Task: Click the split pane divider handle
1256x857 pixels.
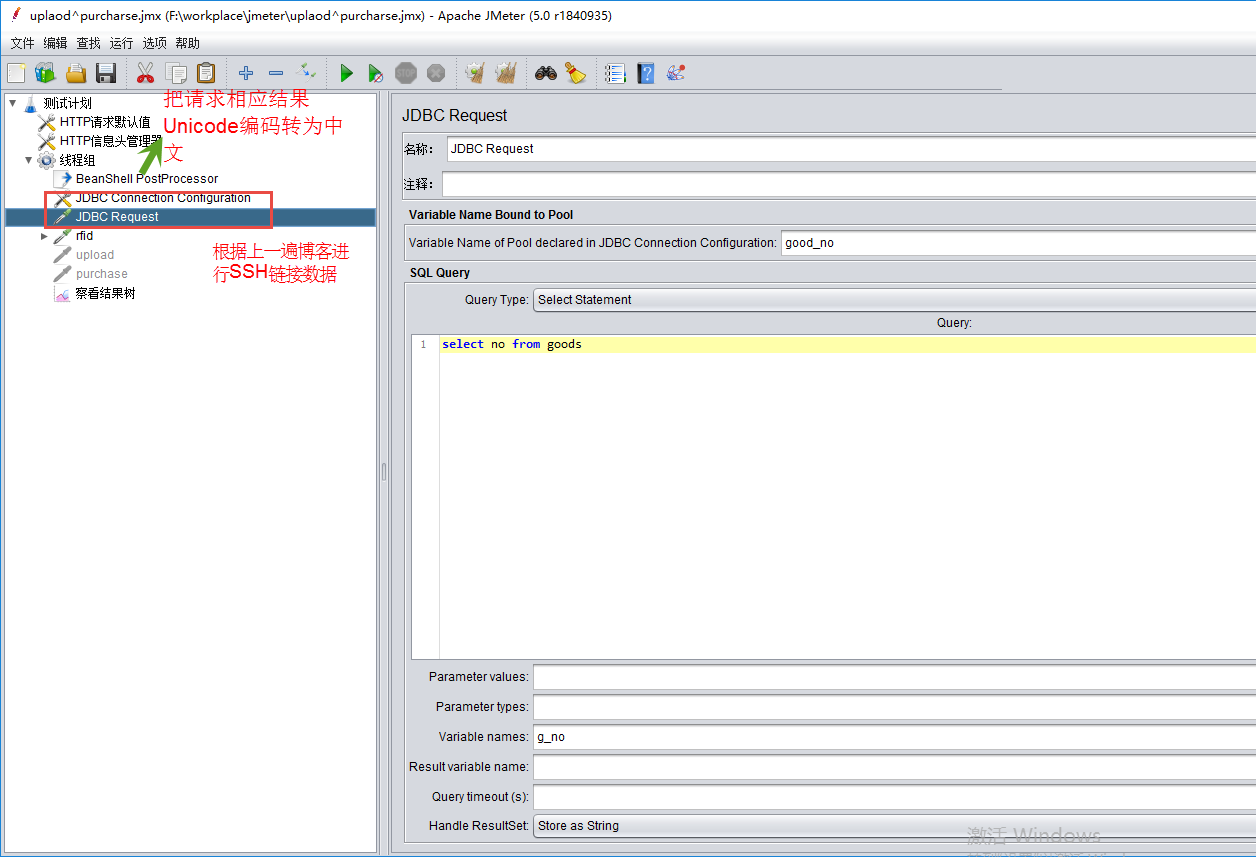Action: click(383, 472)
